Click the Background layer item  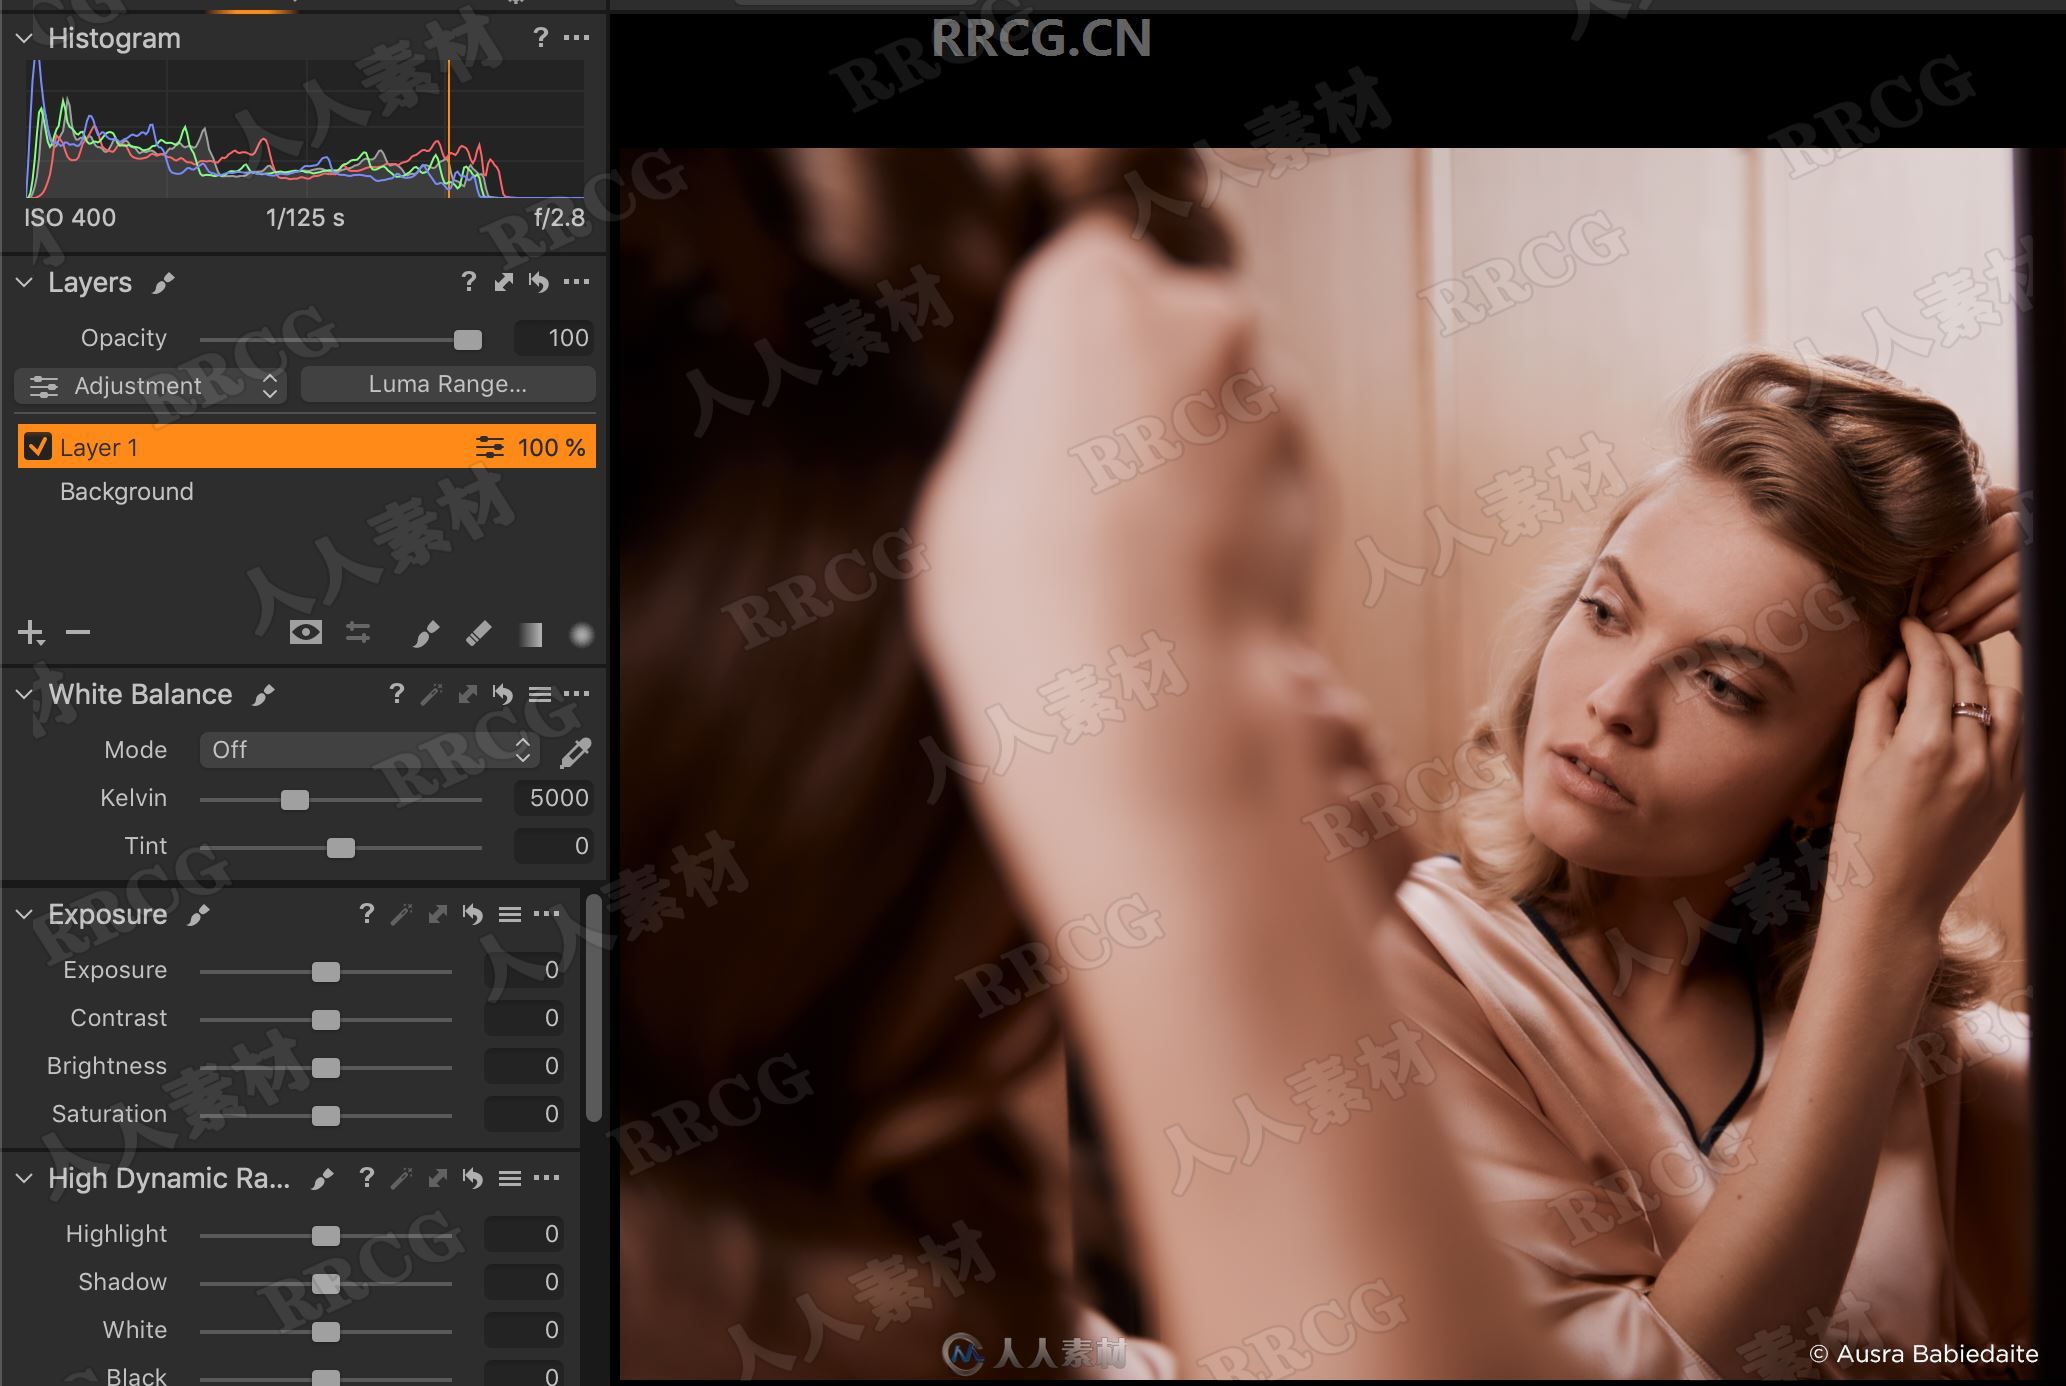pos(125,492)
